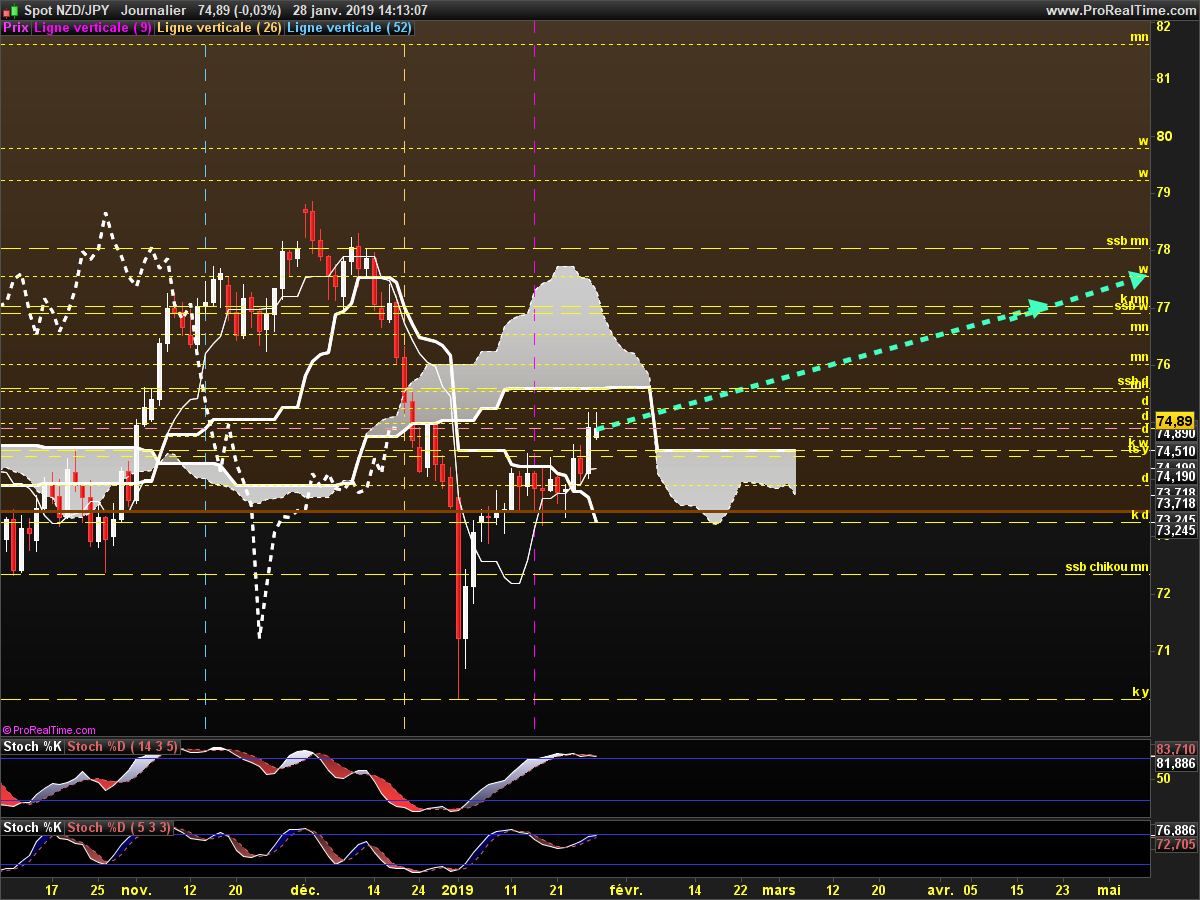Select Stoch %K label beside Stoch %D (14 3 5)

pyautogui.click(x=33, y=747)
